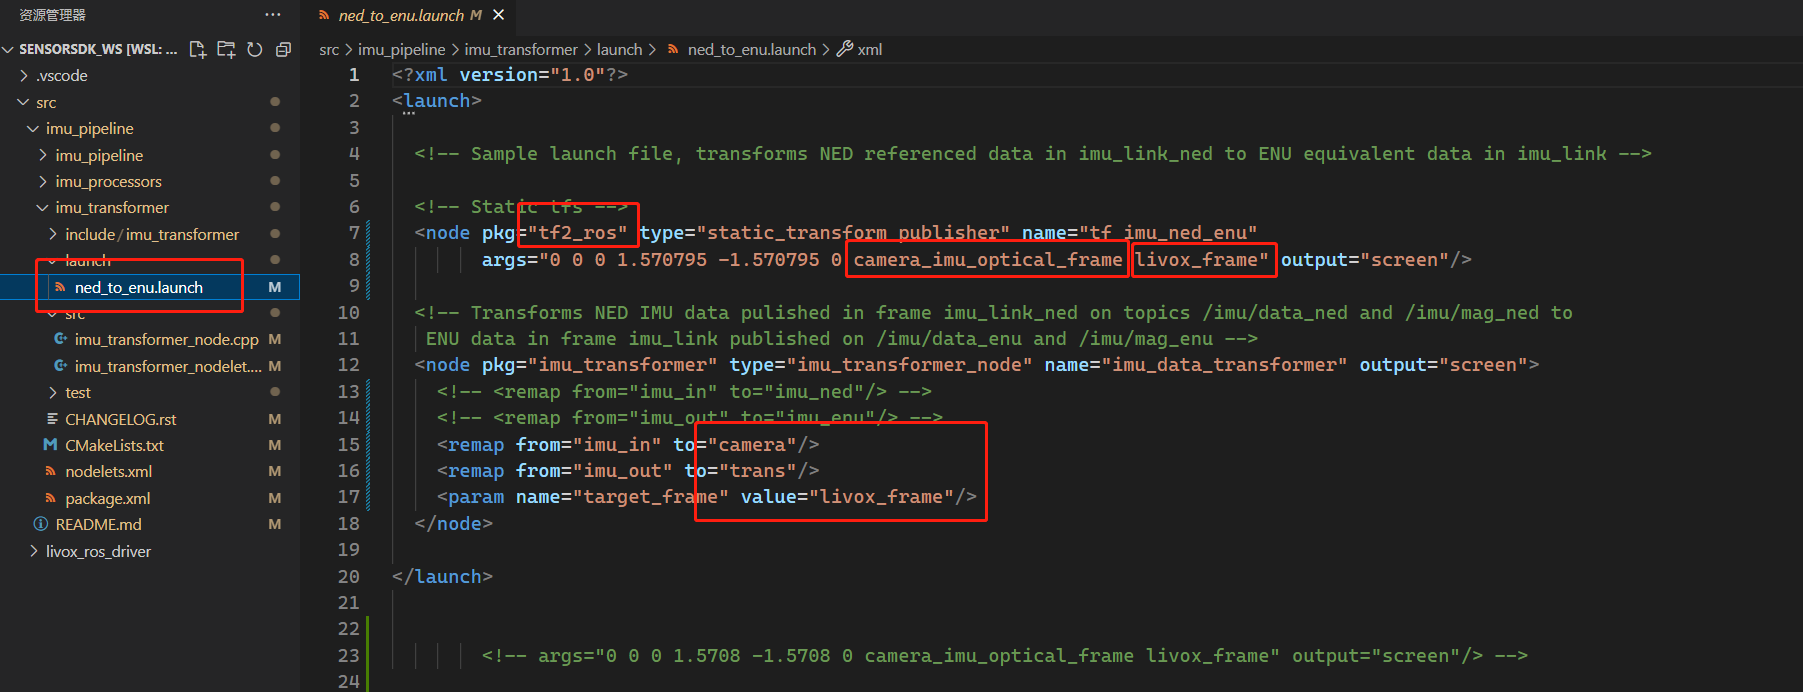Open README.md file

[x=98, y=524]
